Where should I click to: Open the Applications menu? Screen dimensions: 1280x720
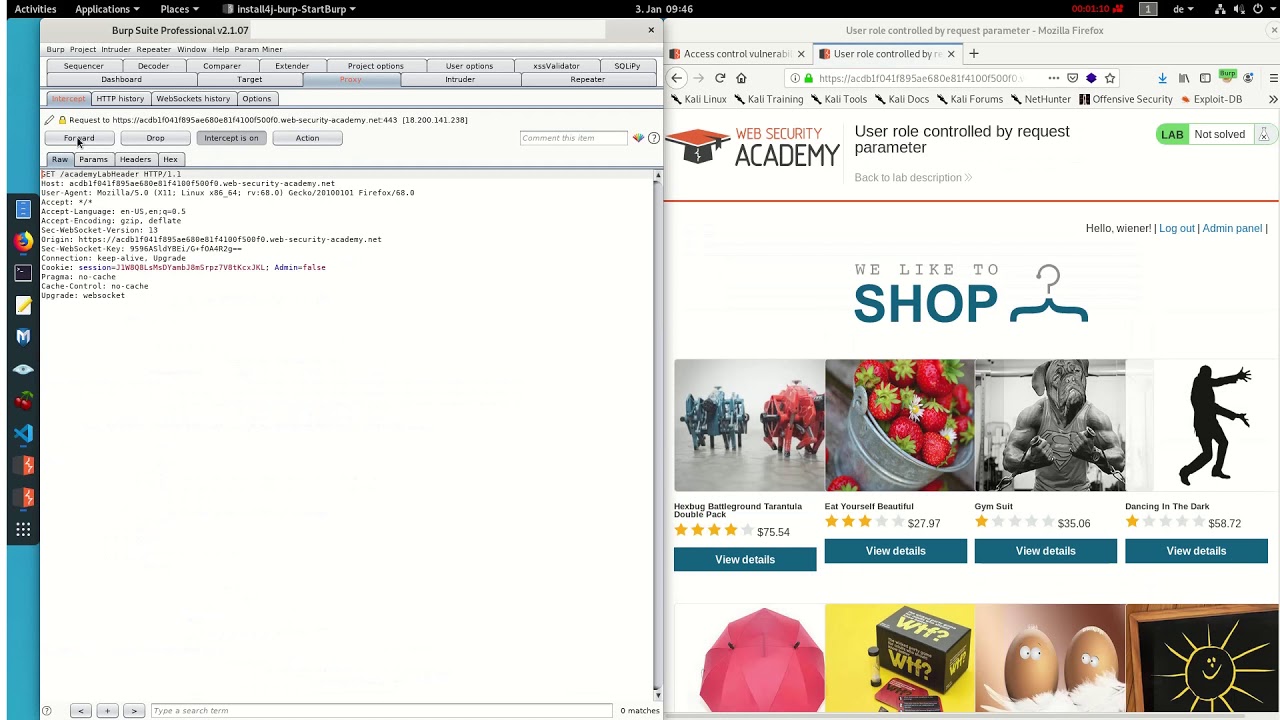pos(107,9)
